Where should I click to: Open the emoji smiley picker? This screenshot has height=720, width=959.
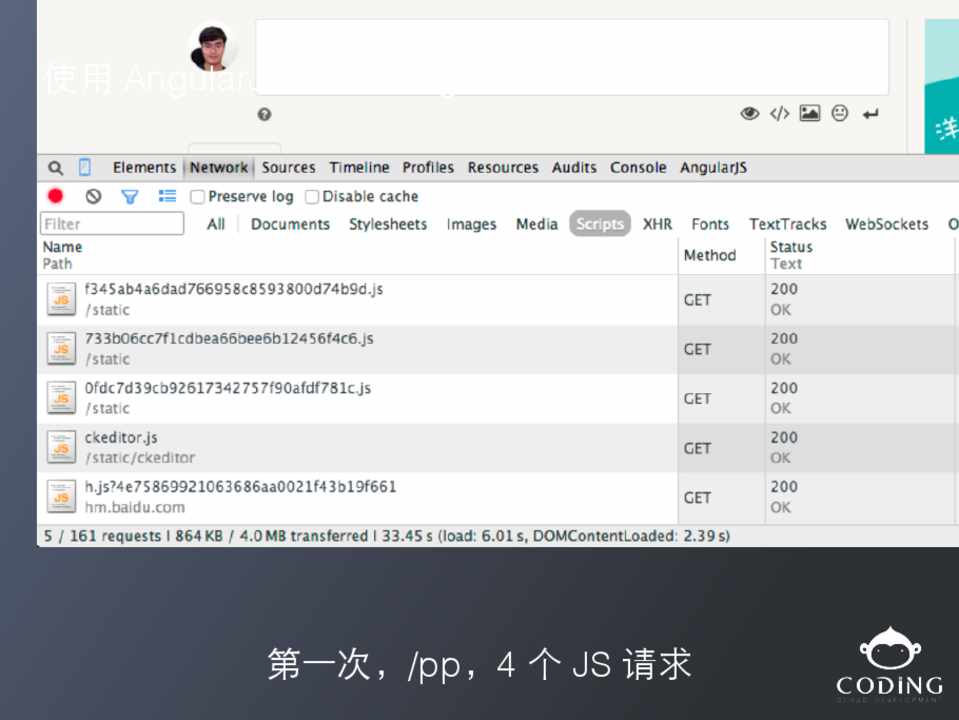point(840,114)
